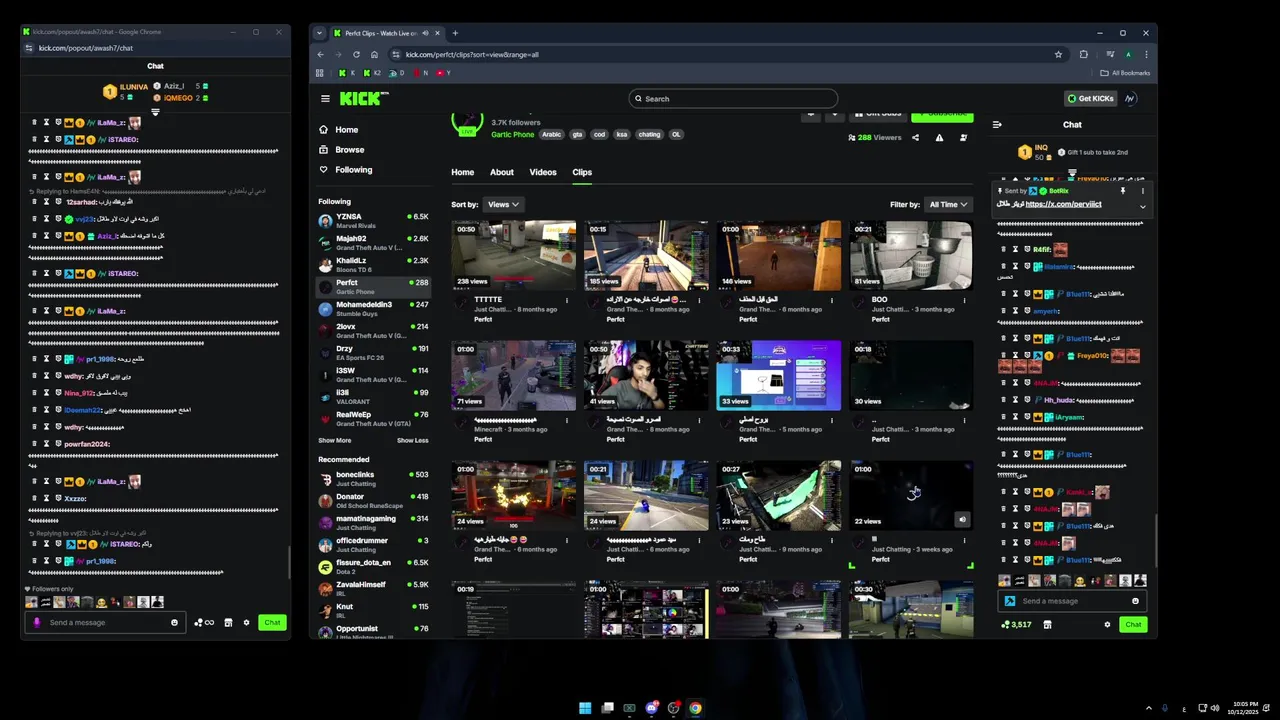Open chat settings gear in main Kick window

(x=1107, y=625)
